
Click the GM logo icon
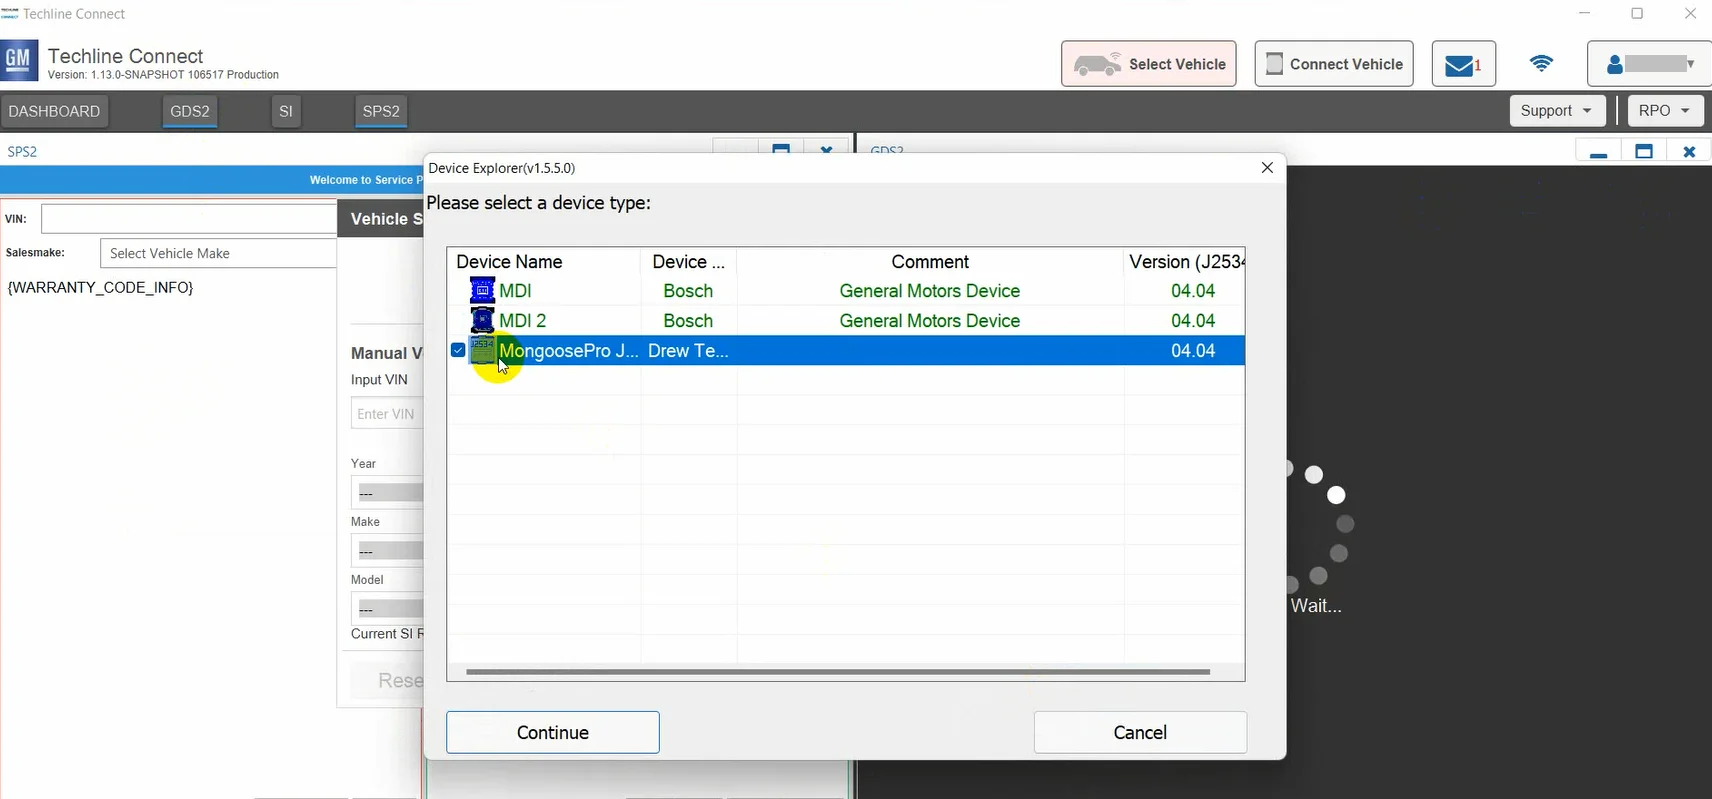tap(19, 61)
